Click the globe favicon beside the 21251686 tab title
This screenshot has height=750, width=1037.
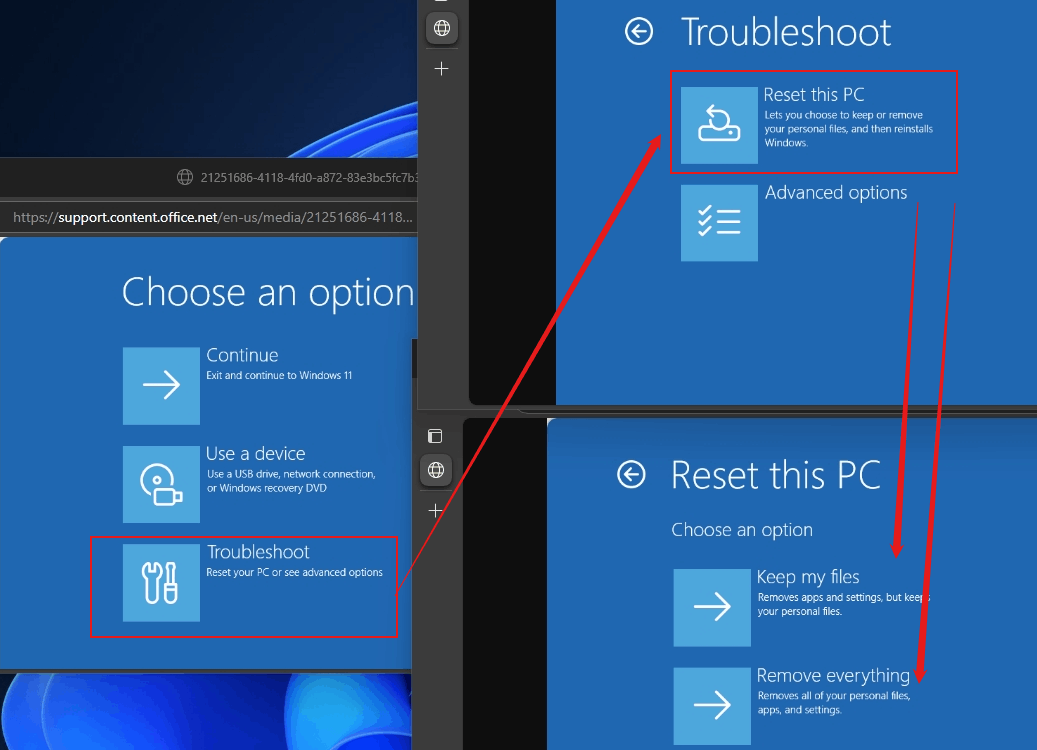tap(185, 177)
